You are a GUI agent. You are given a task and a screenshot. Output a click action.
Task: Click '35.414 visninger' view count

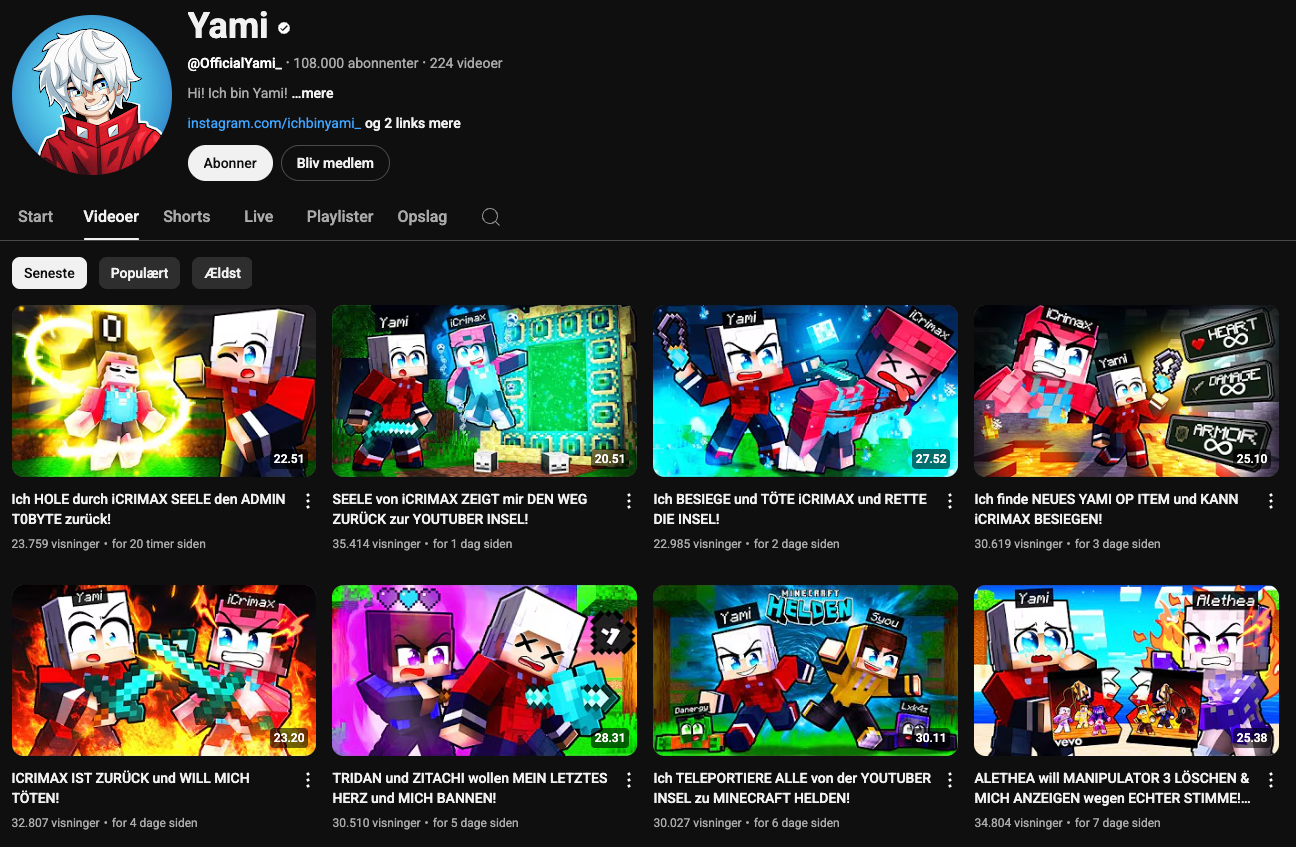(377, 544)
